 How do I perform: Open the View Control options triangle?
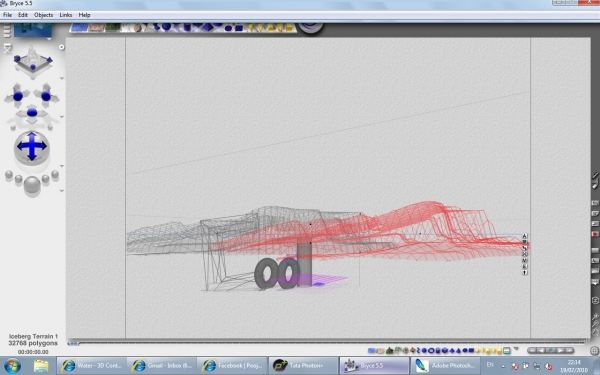tap(62, 78)
